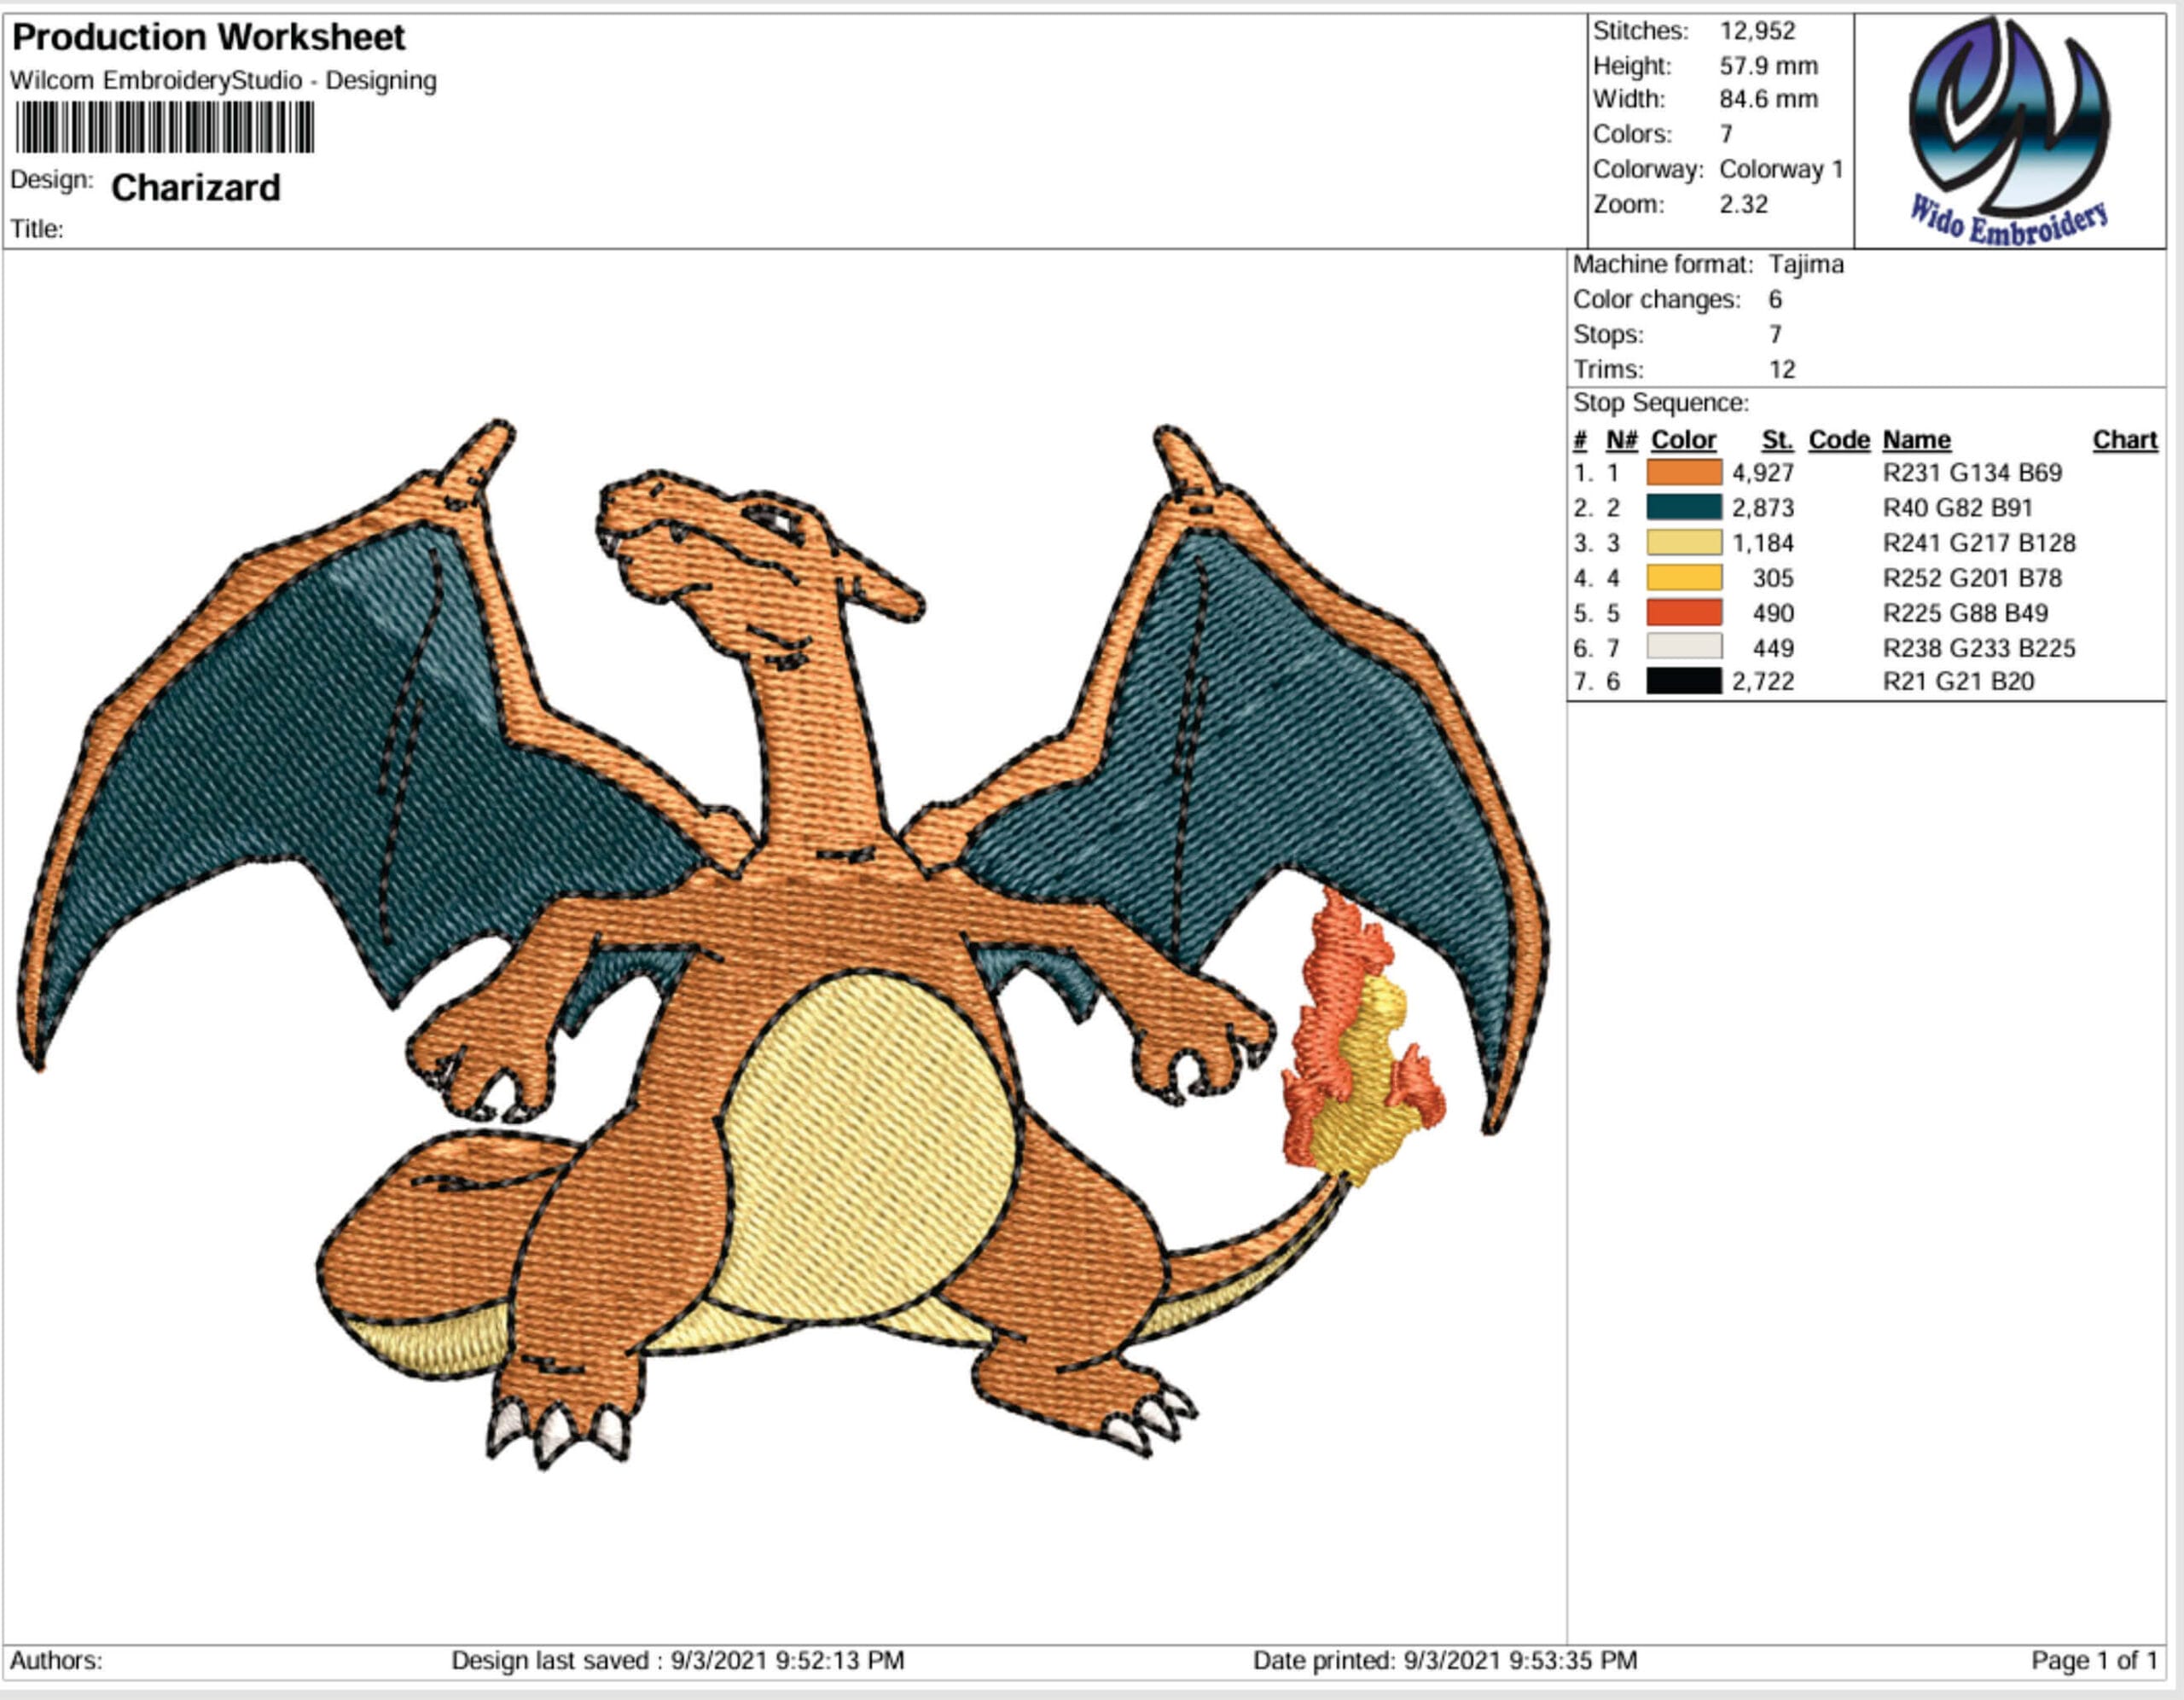
Task: Select the red-orange R225 G88 B49 swatch
Action: coord(1684,612)
